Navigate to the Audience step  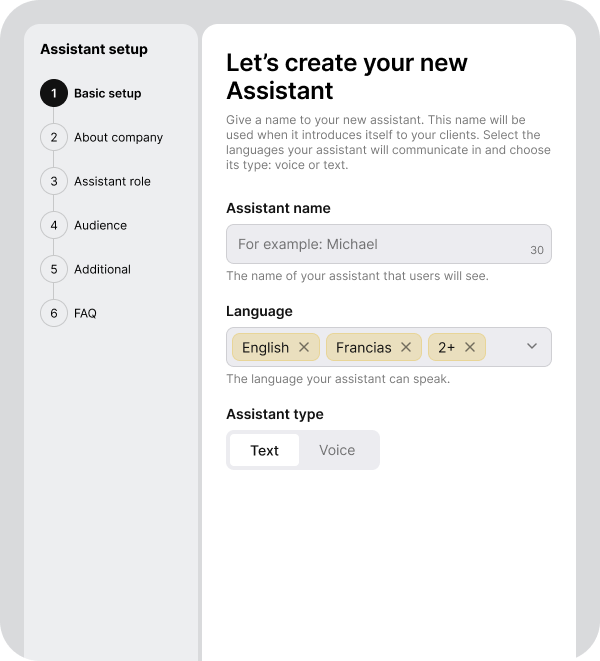(x=100, y=225)
